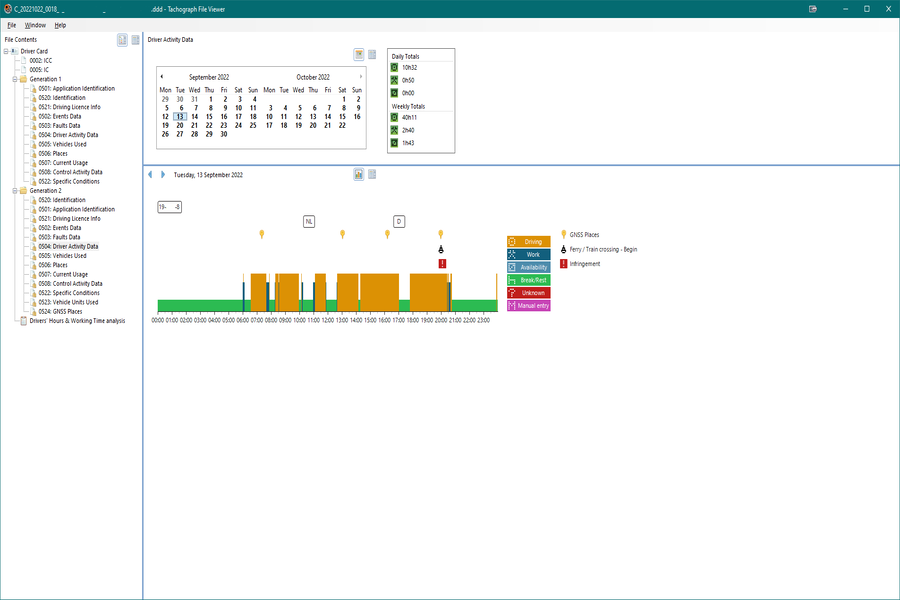Viewport: 900px width, 600px height.
Task: Toggle the report view in File Contents header
Action: [134, 39]
